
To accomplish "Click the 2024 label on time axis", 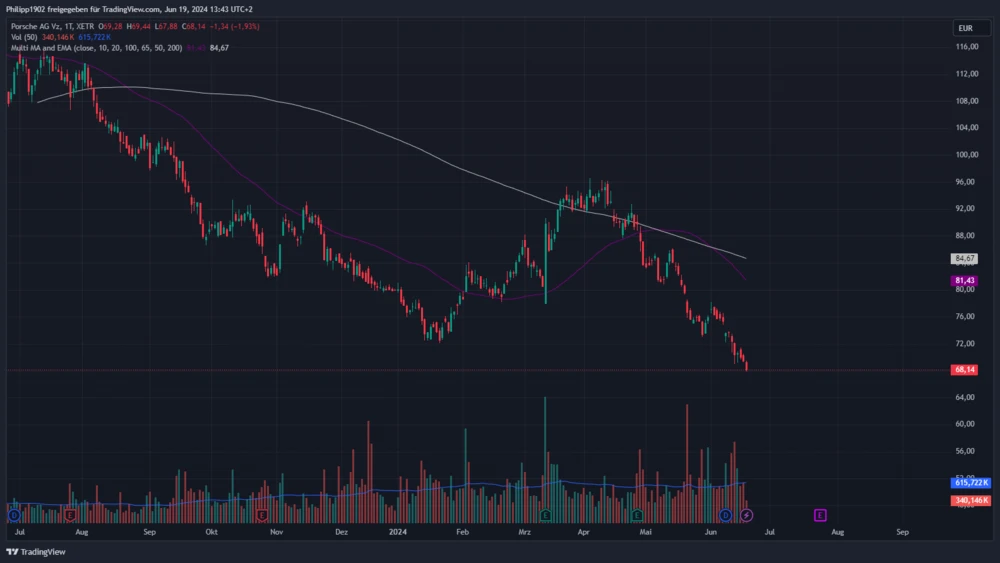I will pos(398,534).
